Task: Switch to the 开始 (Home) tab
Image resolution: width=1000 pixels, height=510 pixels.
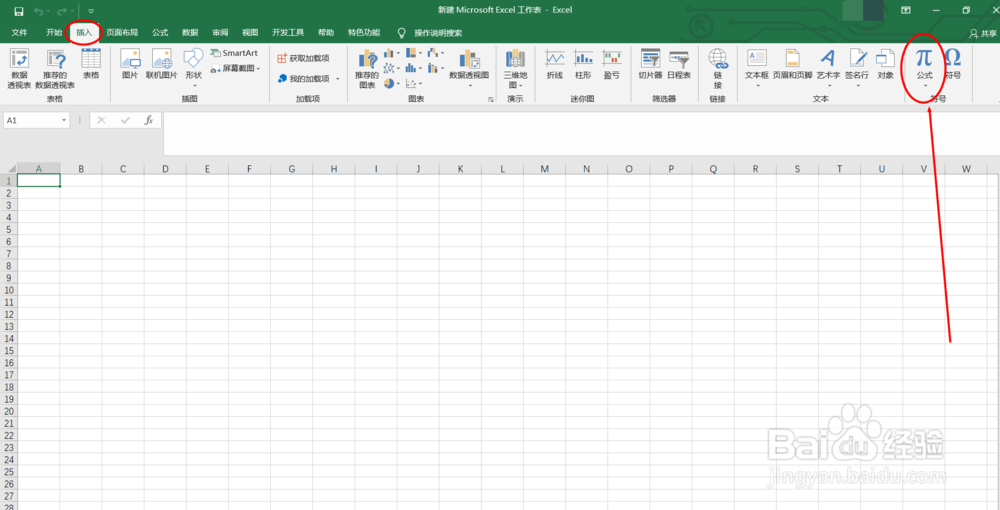Action: (54, 33)
